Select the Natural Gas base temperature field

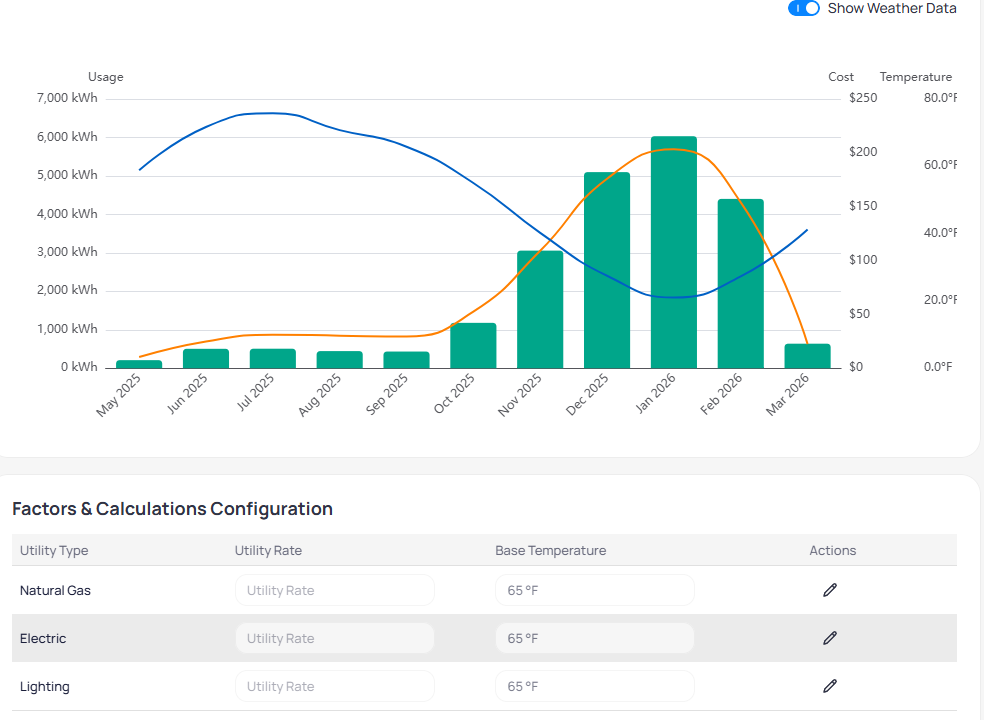pyautogui.click(x=594, y=590)
